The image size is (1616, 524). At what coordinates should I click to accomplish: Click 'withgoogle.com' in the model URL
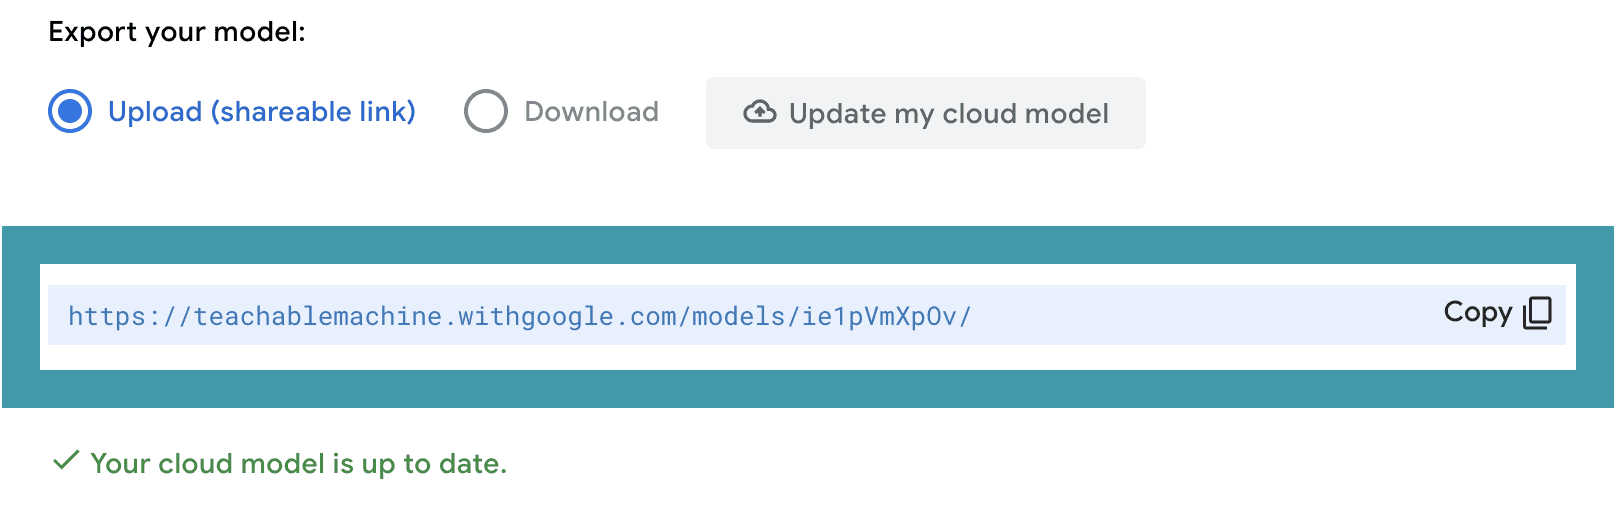click(567, 317)
